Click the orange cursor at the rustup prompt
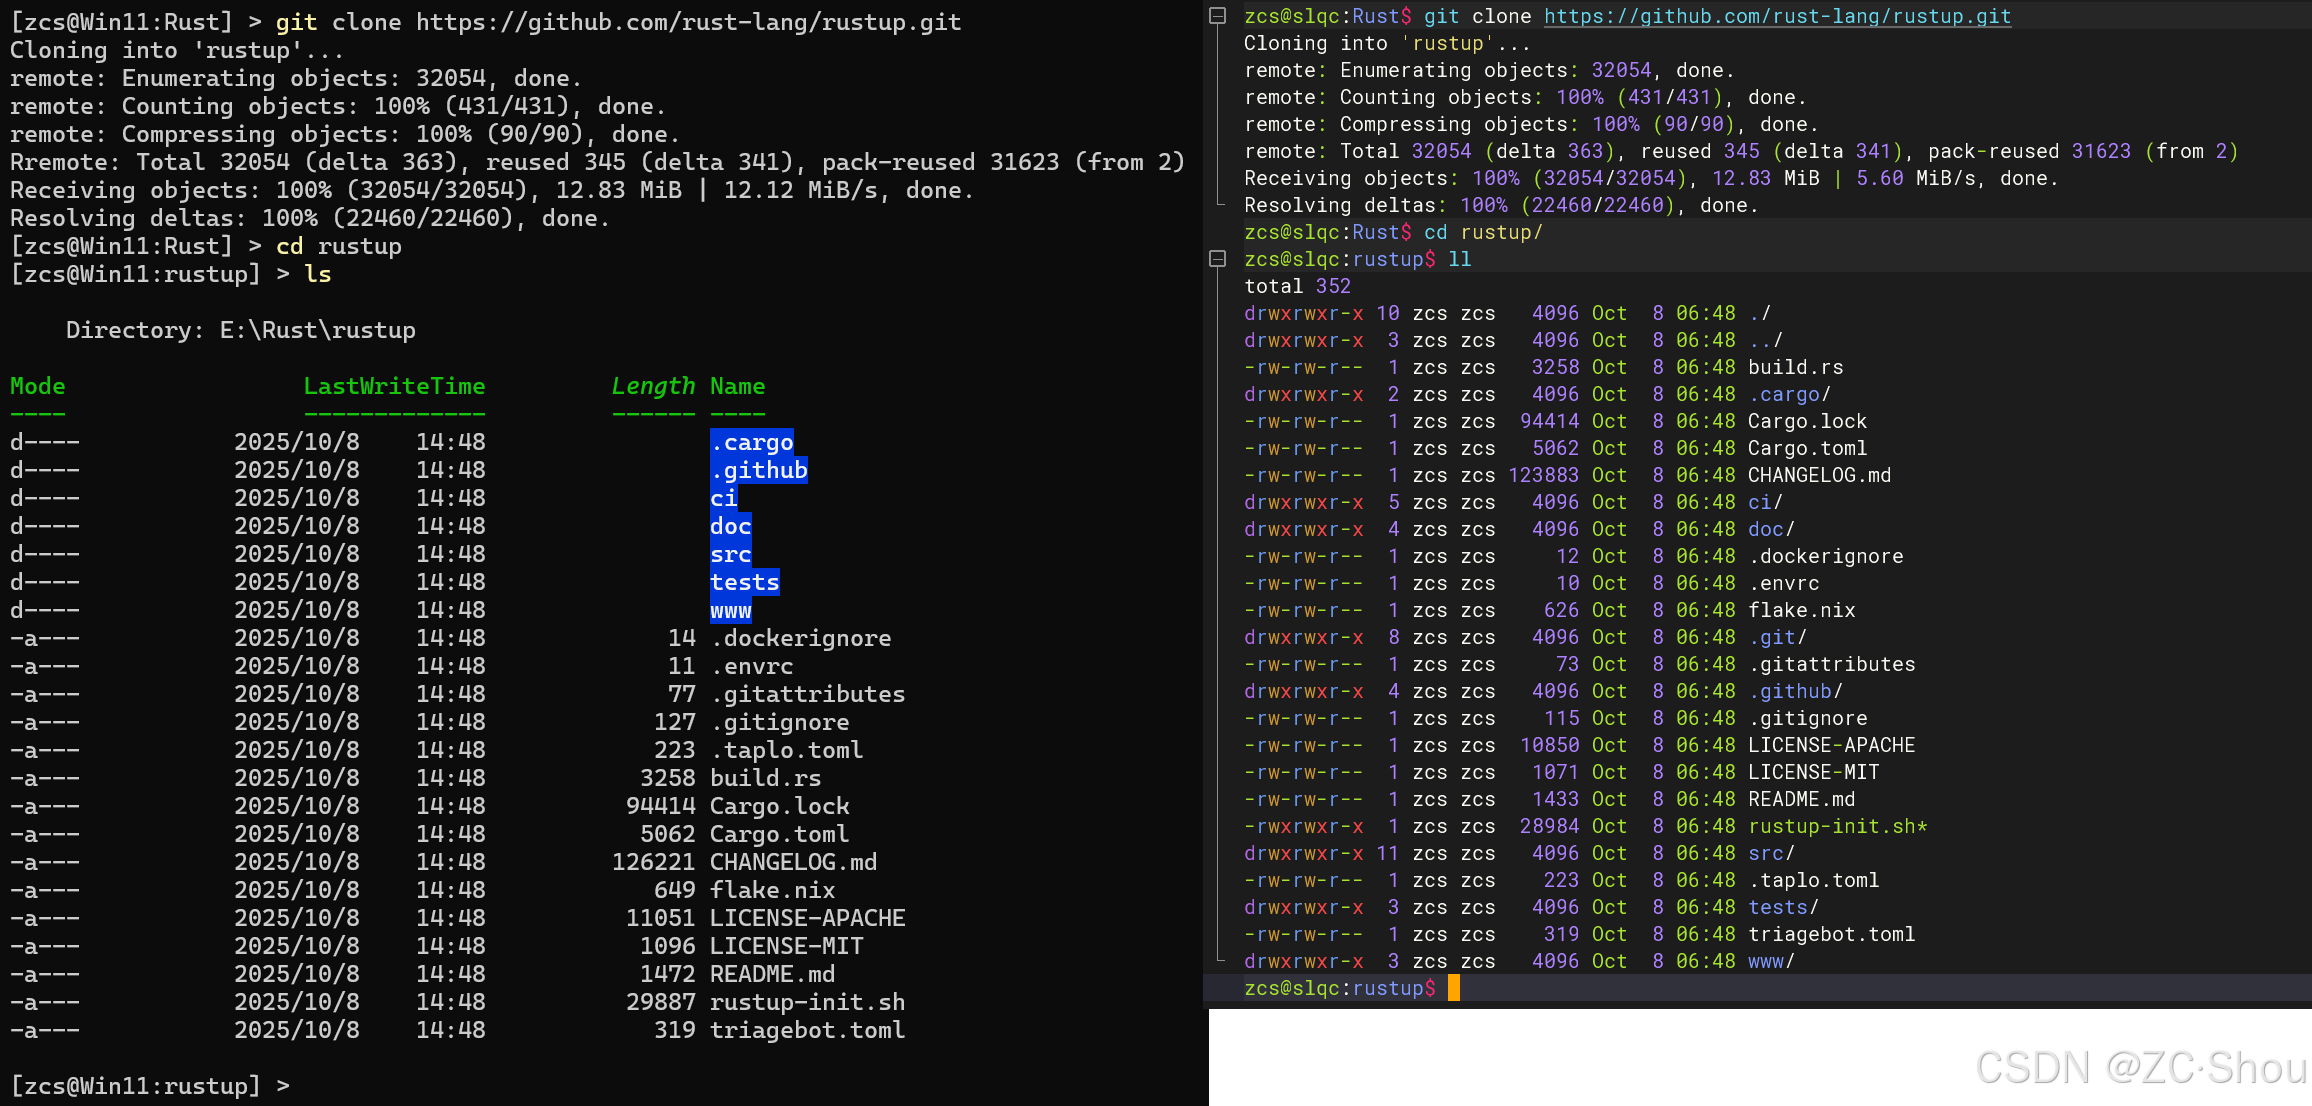 point(1453,988)
